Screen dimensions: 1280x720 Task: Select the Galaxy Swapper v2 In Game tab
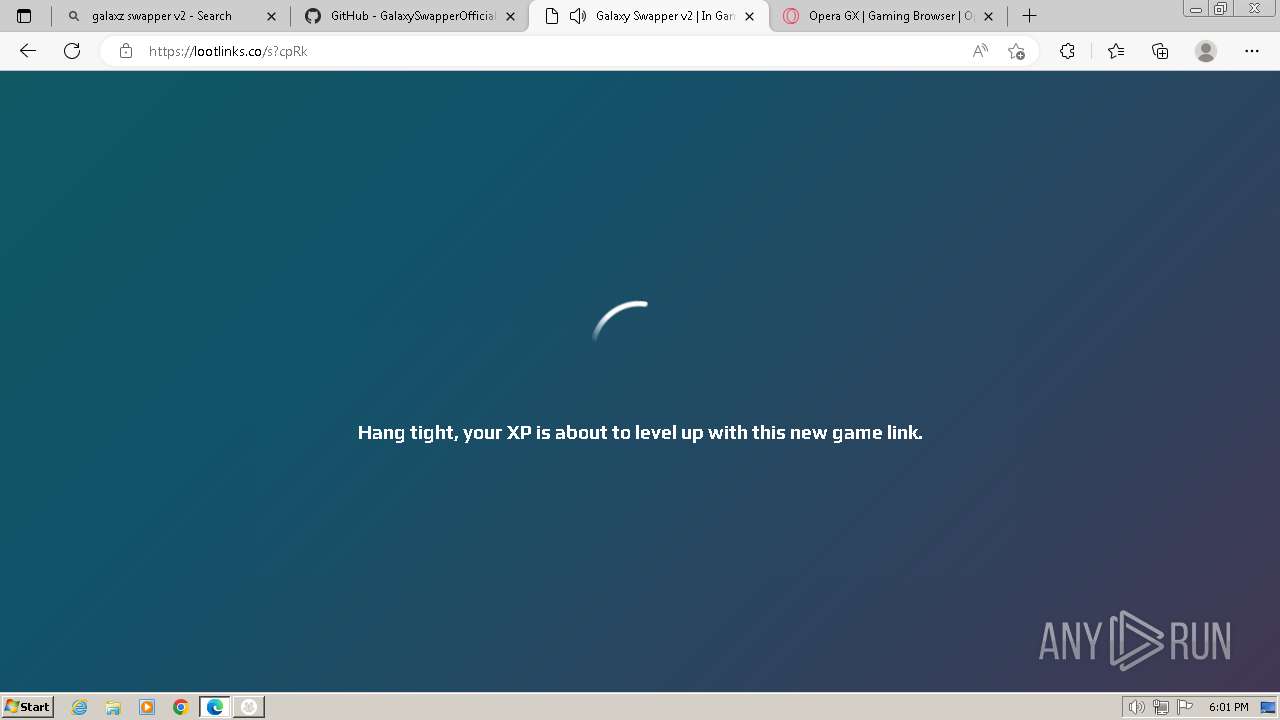pyautogui.click(x=649, y=16)
